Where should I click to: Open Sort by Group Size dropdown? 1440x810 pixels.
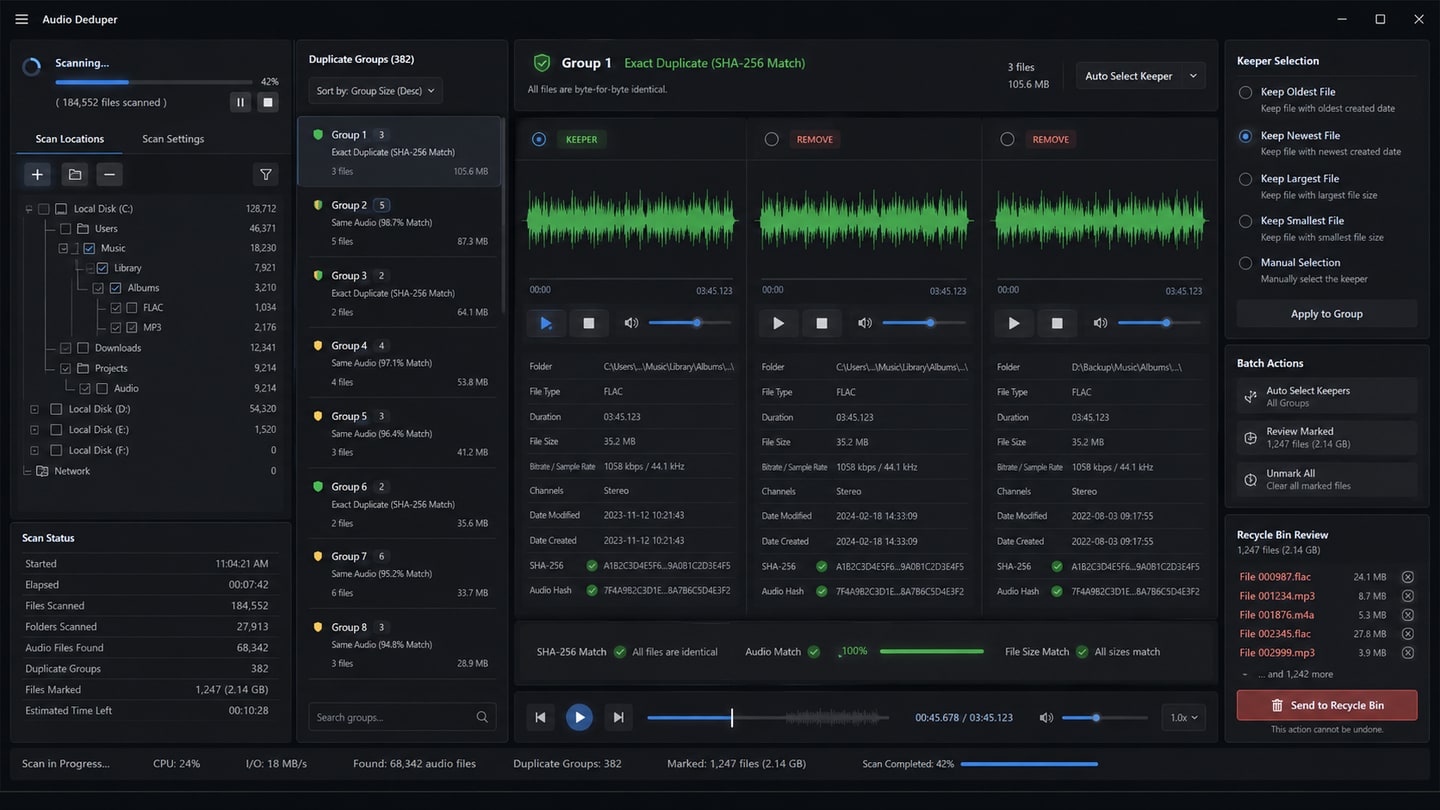(x=375, y=90)
